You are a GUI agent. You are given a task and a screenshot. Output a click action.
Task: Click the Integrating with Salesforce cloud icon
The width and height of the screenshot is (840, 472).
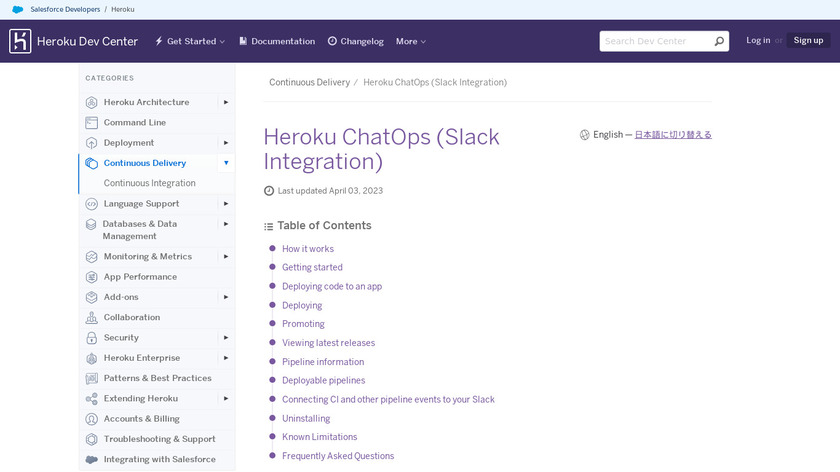92,460
